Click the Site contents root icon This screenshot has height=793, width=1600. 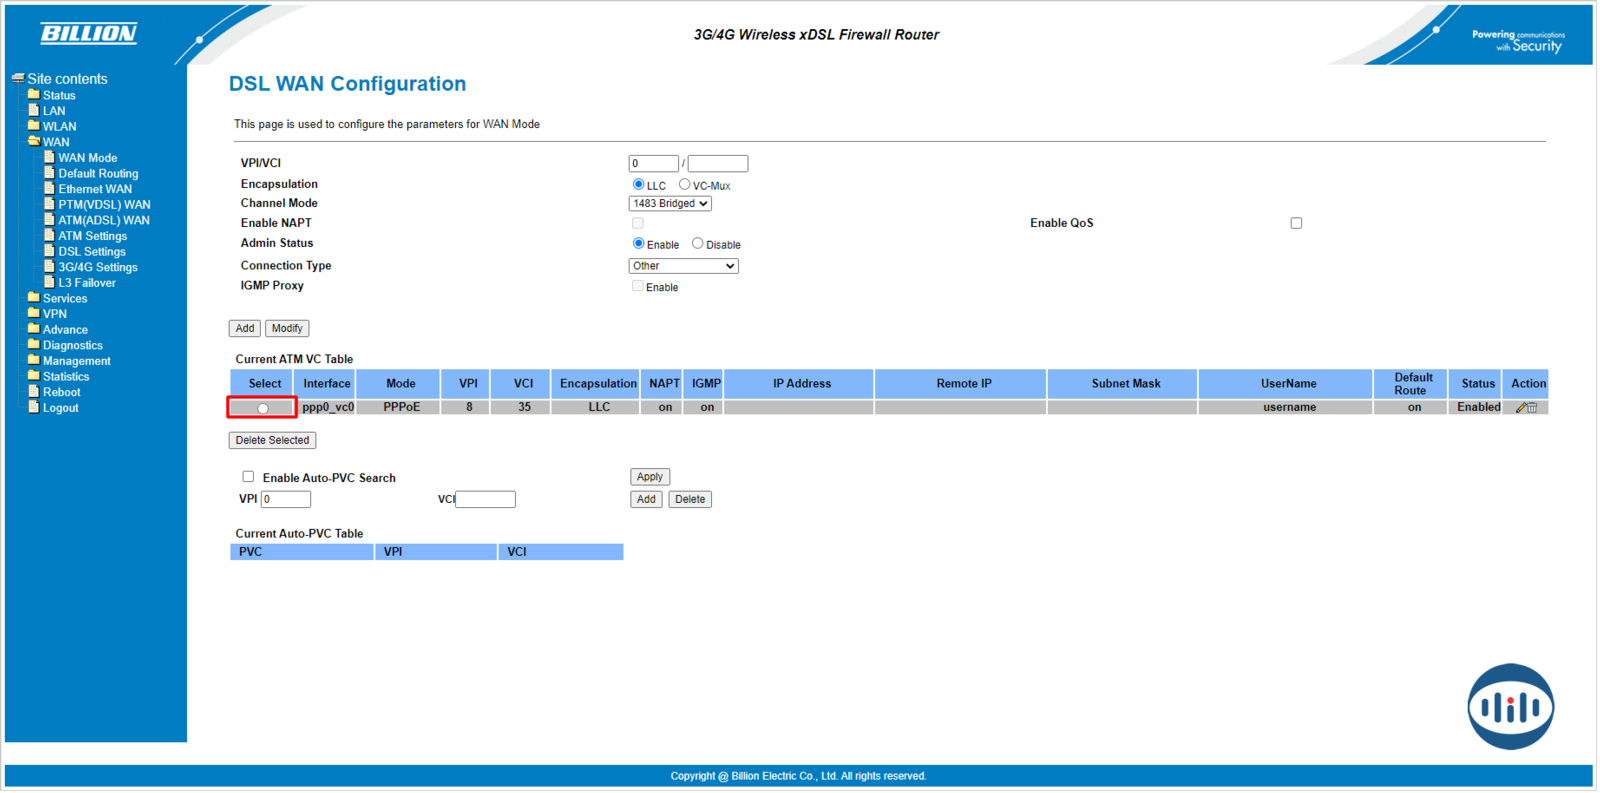(18, 79)
